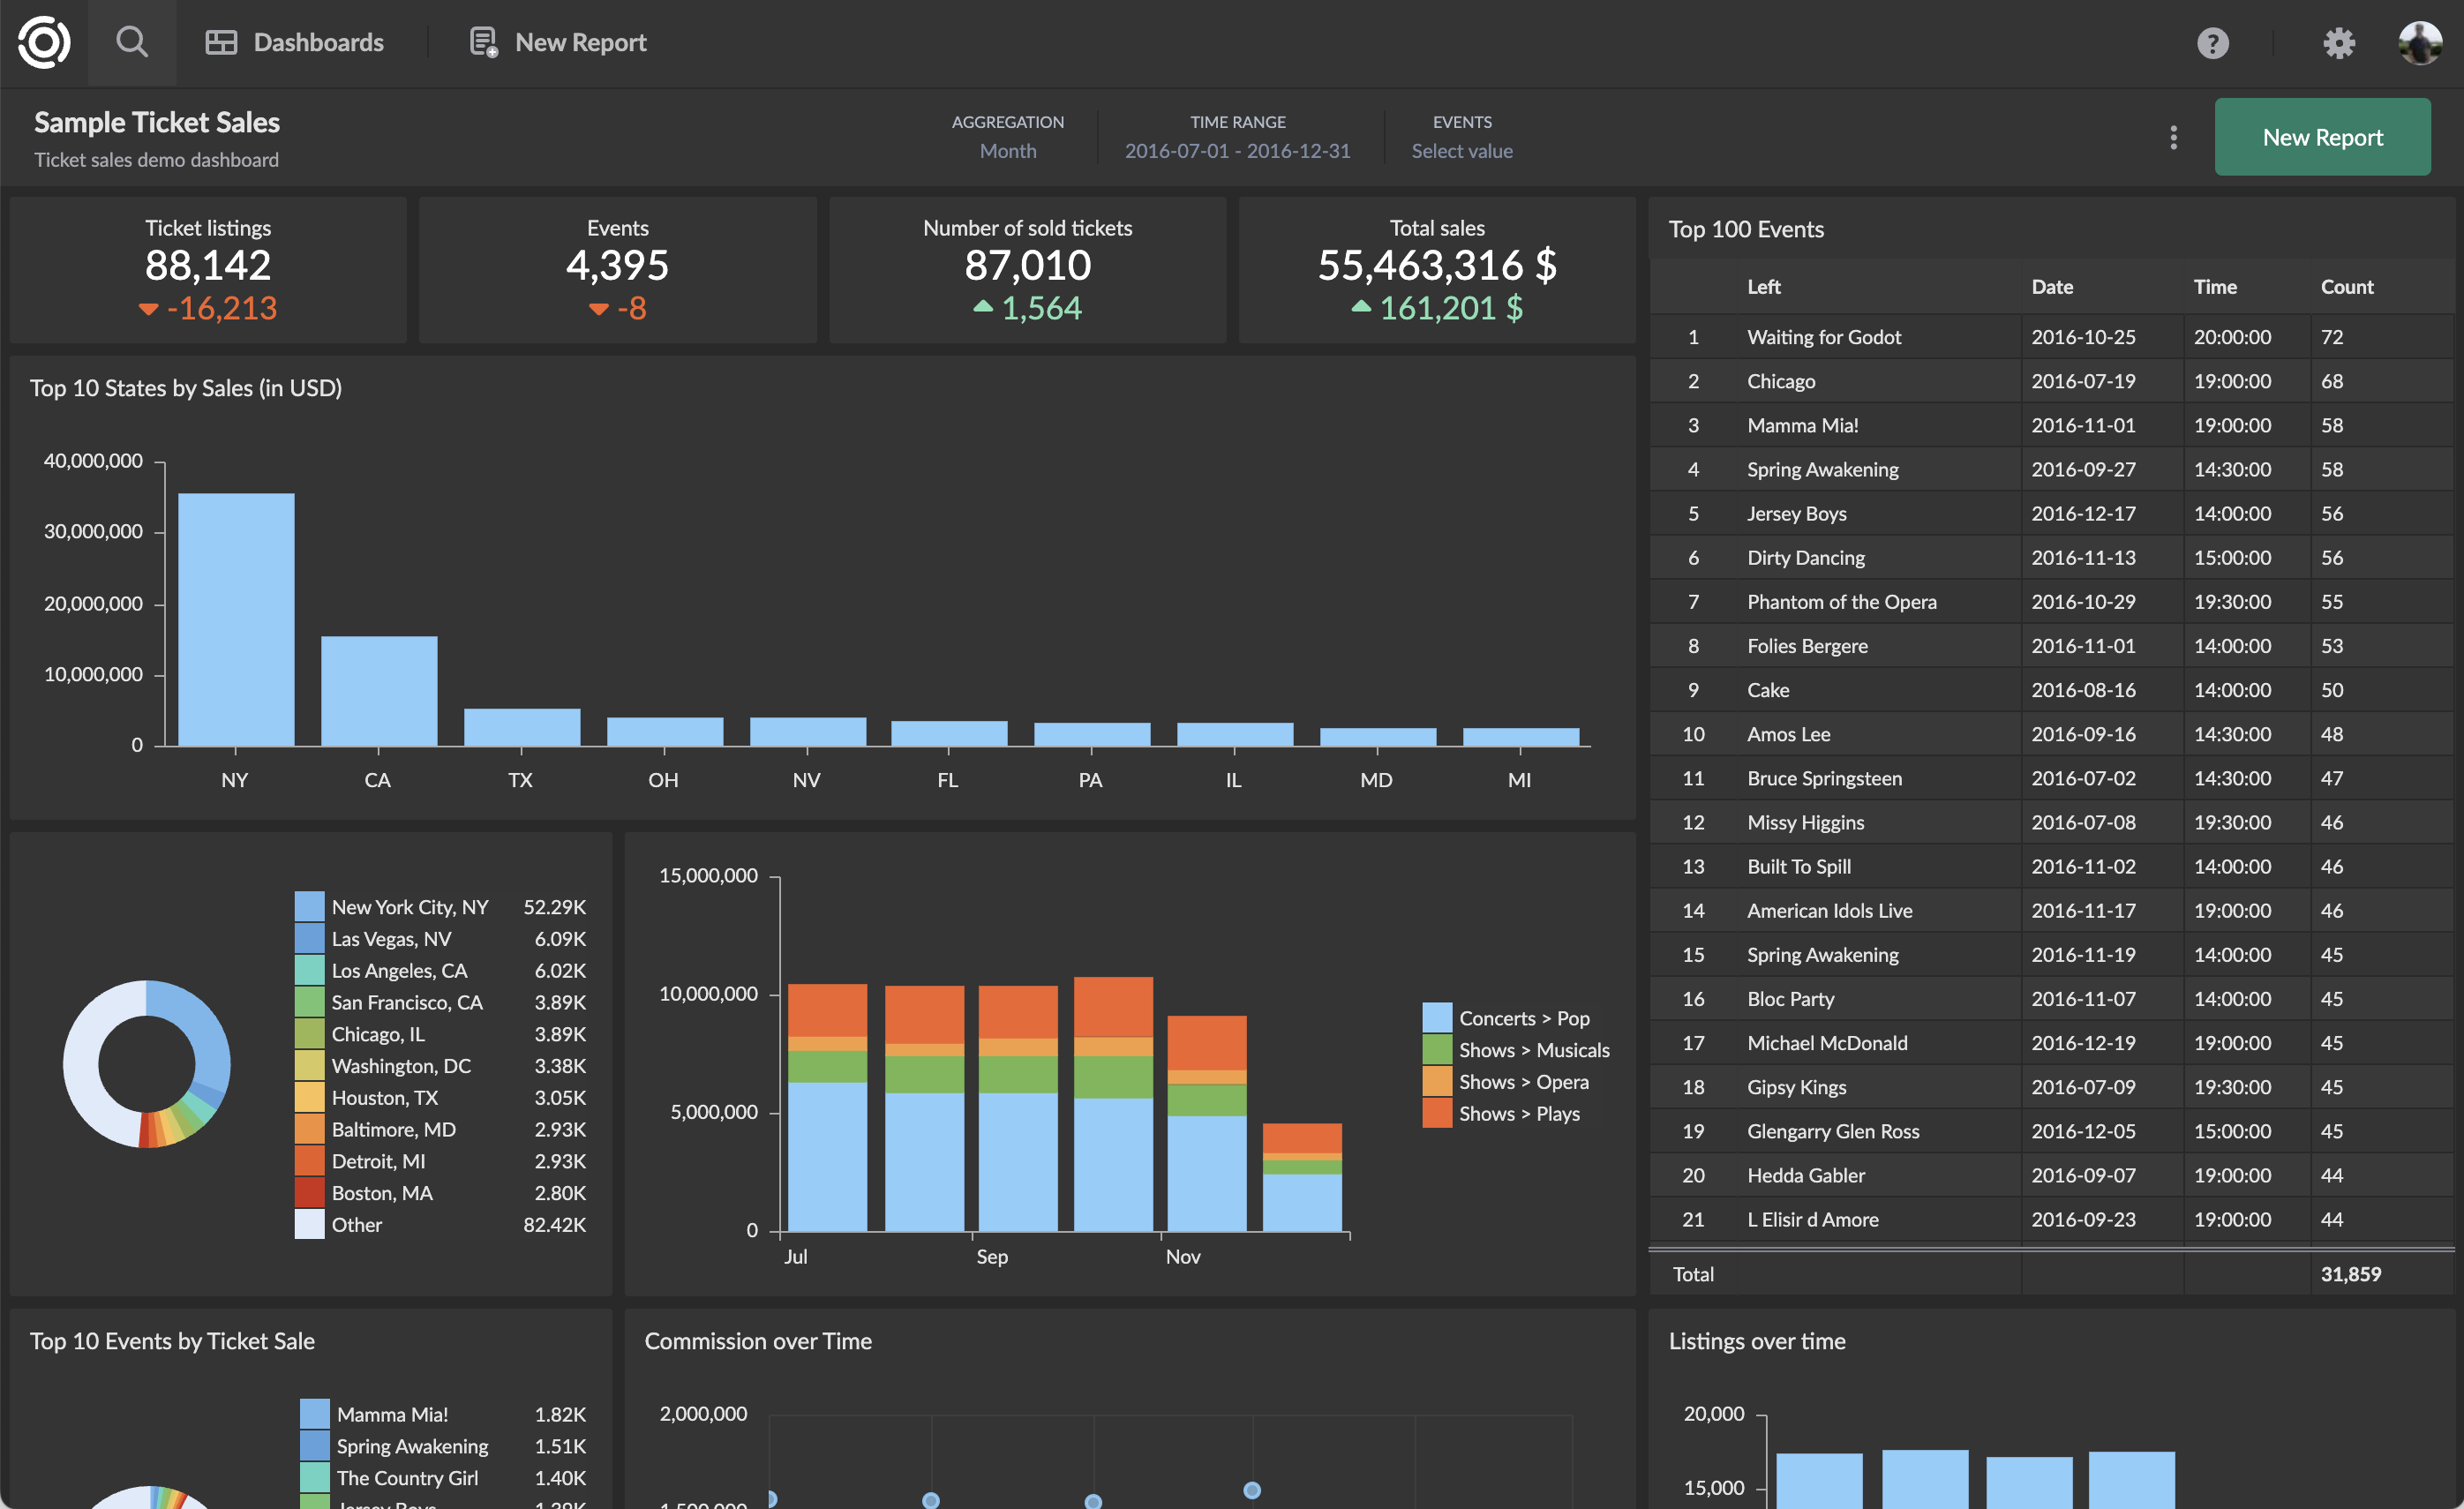Open the help question mark icon
This screenshot has width=2464, height=1509.
(2212, 43)
